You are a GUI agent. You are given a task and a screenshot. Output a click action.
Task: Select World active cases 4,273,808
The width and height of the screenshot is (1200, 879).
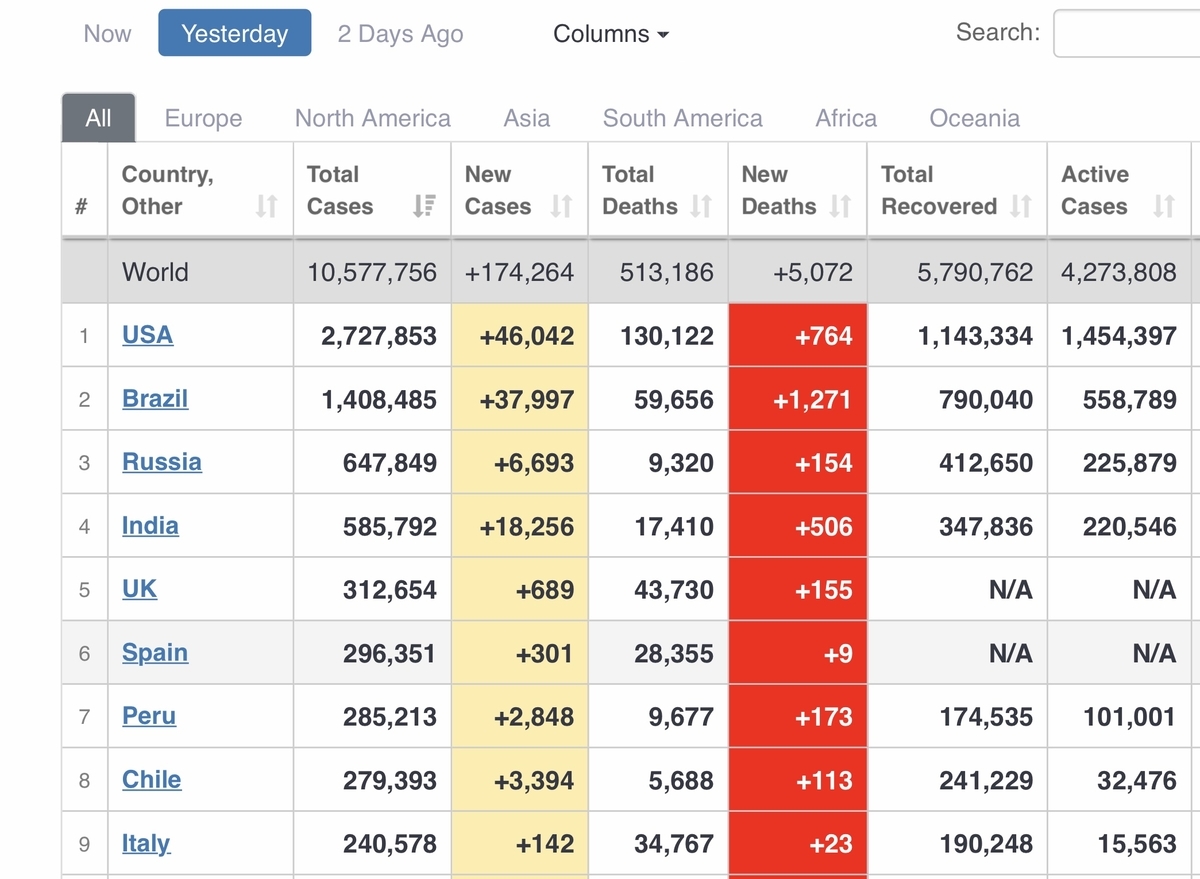point(1119,272)
